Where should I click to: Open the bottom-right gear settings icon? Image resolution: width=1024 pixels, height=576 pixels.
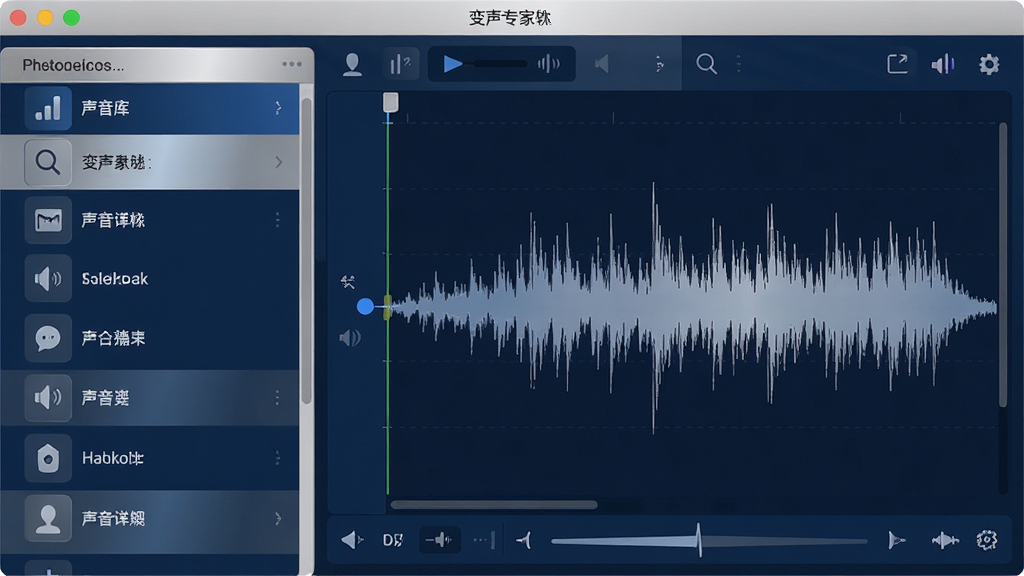[987, 540]
